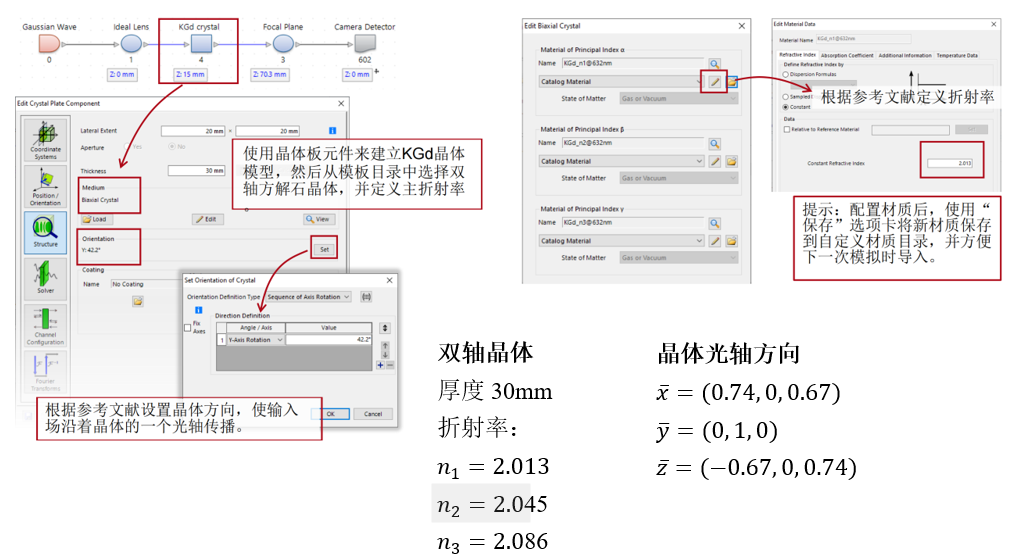Select the KGd crystal node
The height and width of the screenshot is (557, 1022).
[x=201, y=44]
